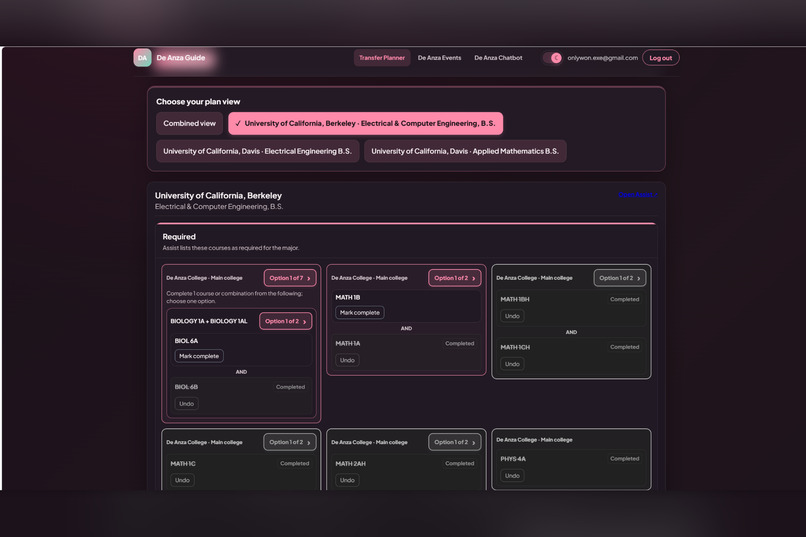The height and width of the screenshot is (537, 806).
Task: Switch to the Transfer Planner tab
Action: pyautogui.click(x=382, y=58)
